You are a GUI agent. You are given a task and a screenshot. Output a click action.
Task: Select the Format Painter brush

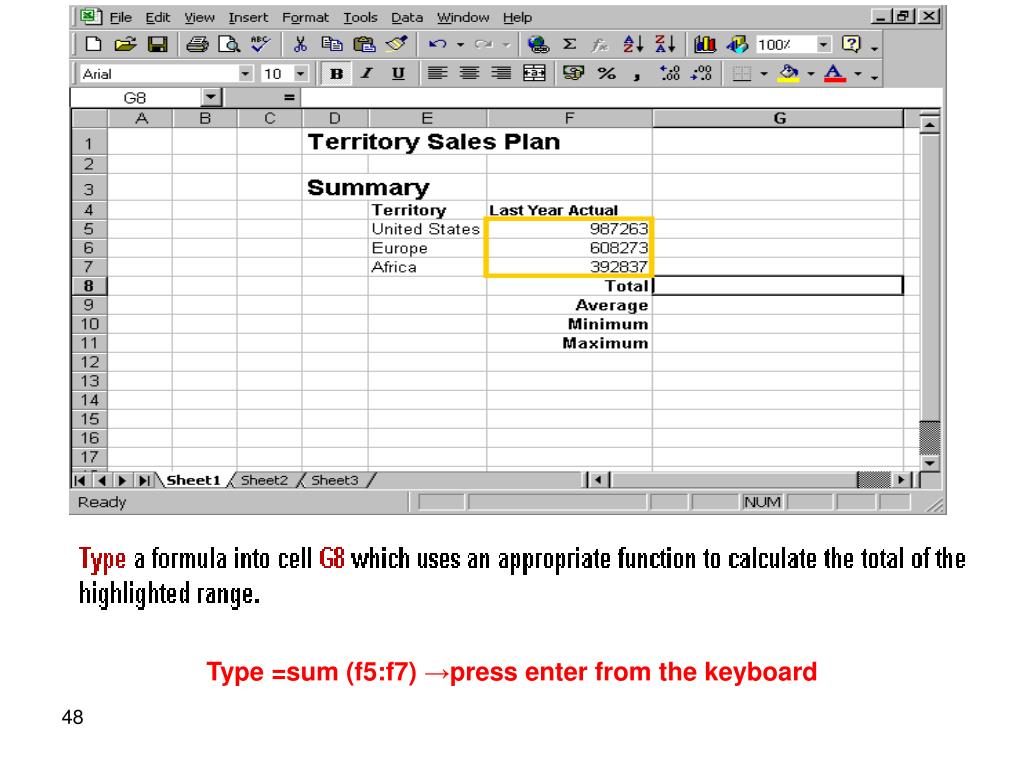[x=396, y=44]
